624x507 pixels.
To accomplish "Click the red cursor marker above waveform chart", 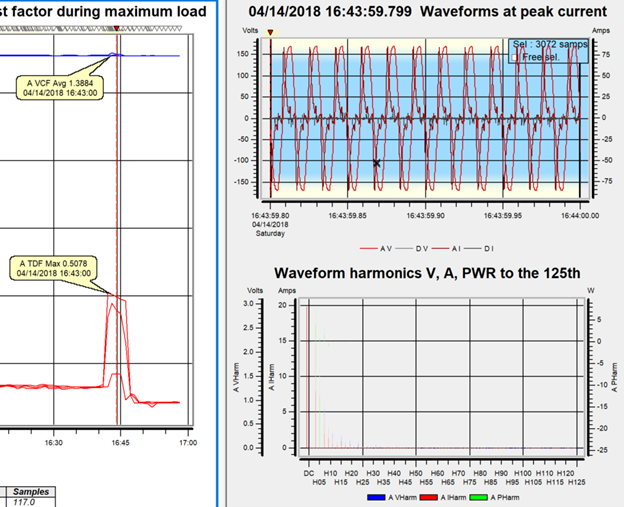I will (x=270, y=33).
